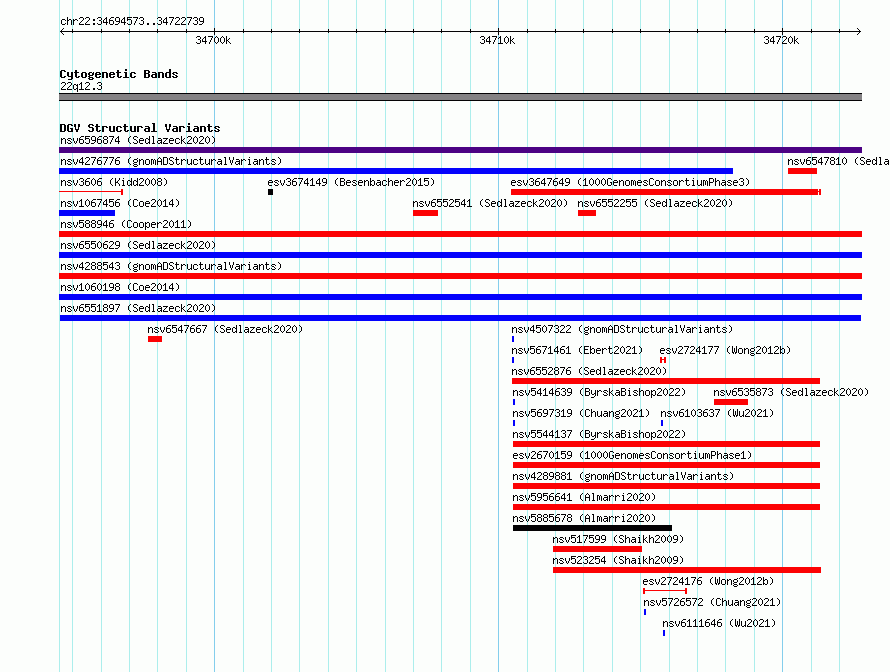This screenshot has width=890, height=672.
Task: Click the red nsv523254 variant bar
Action: [x=687, y=570]
